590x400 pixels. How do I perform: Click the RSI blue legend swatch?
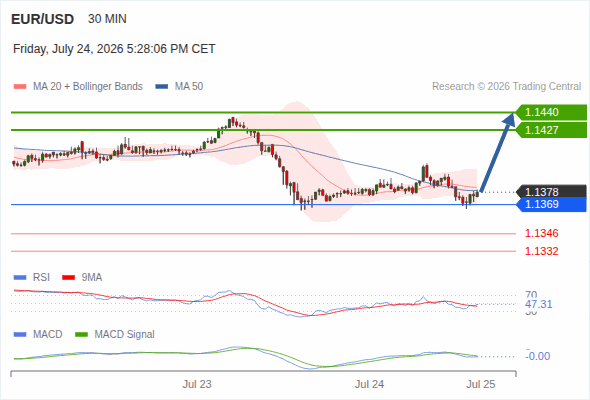pyautogui.click(x=20, y=278)
